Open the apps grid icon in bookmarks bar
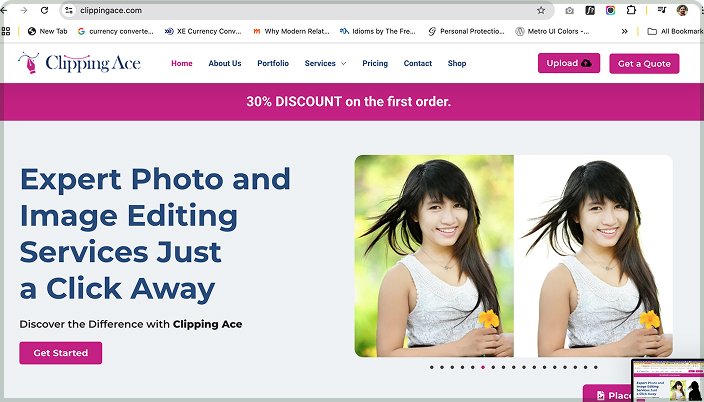The image size is (704, 402). (6, 31)
